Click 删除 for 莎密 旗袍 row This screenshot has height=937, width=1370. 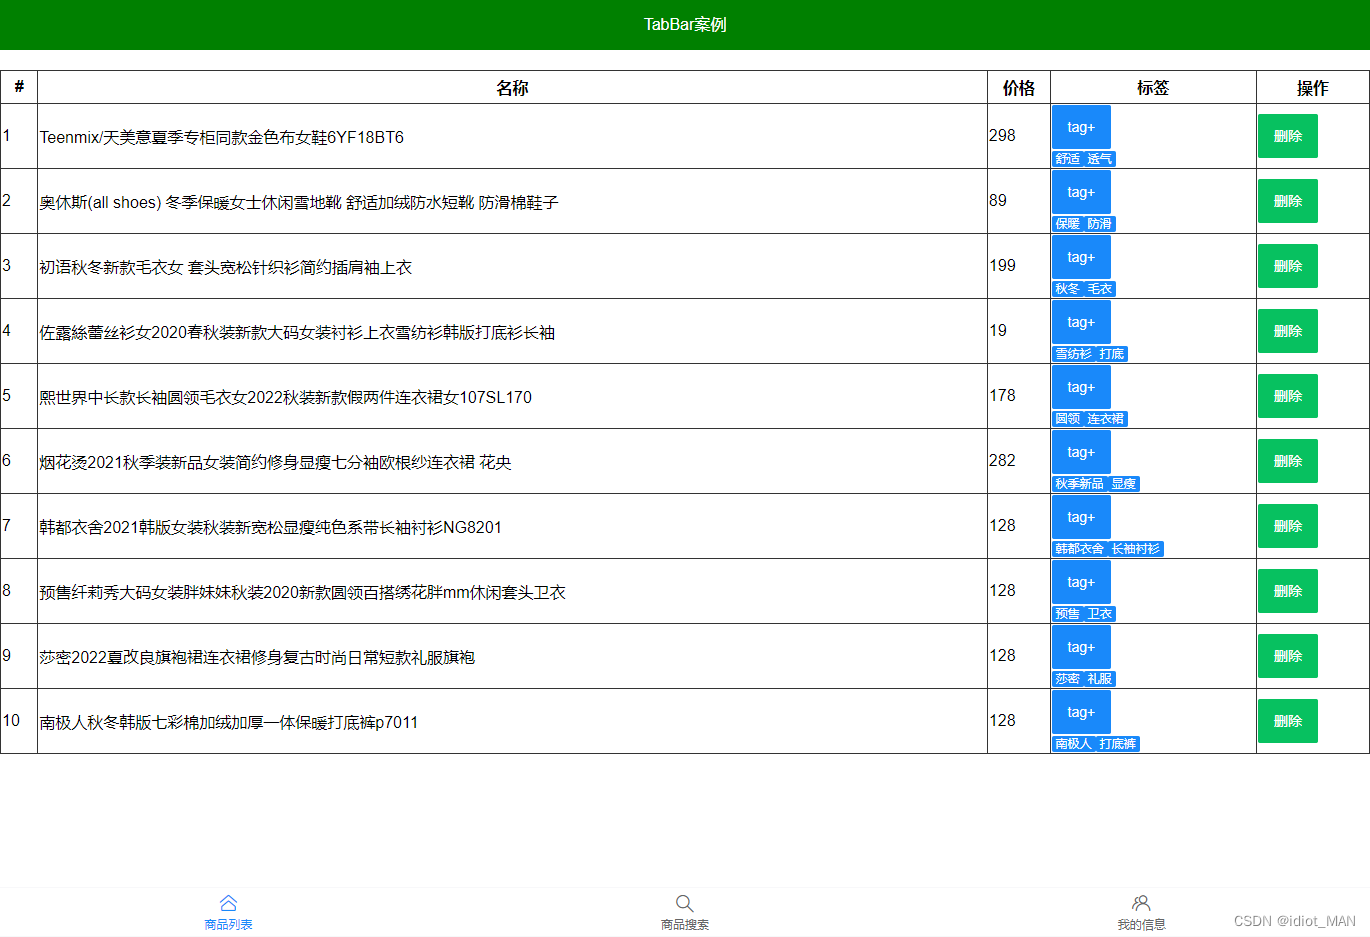pos(1287,656)
